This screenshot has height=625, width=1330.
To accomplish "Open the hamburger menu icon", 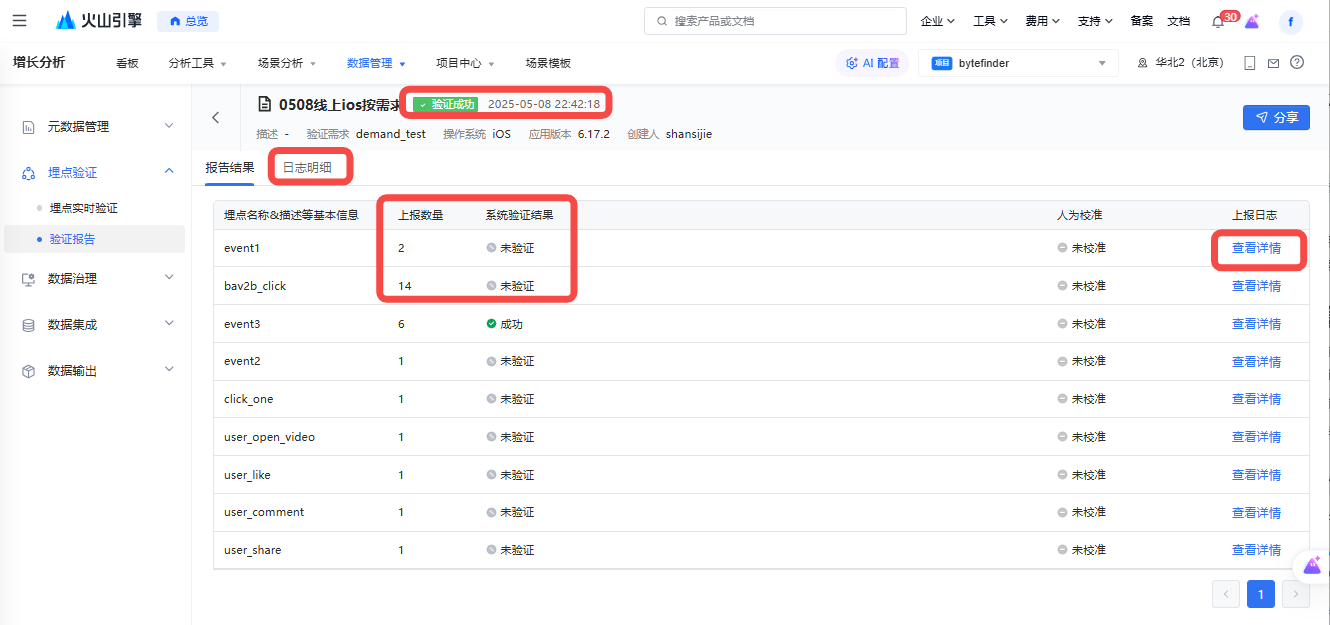I will pyautogui.click(x=20, y=21).
